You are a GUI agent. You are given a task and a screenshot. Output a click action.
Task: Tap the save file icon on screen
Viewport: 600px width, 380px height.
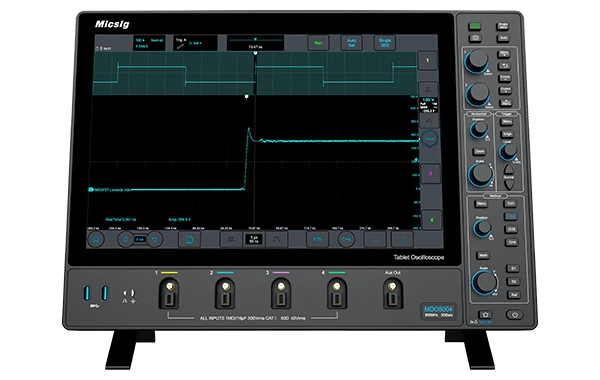[x=189, y=240]
